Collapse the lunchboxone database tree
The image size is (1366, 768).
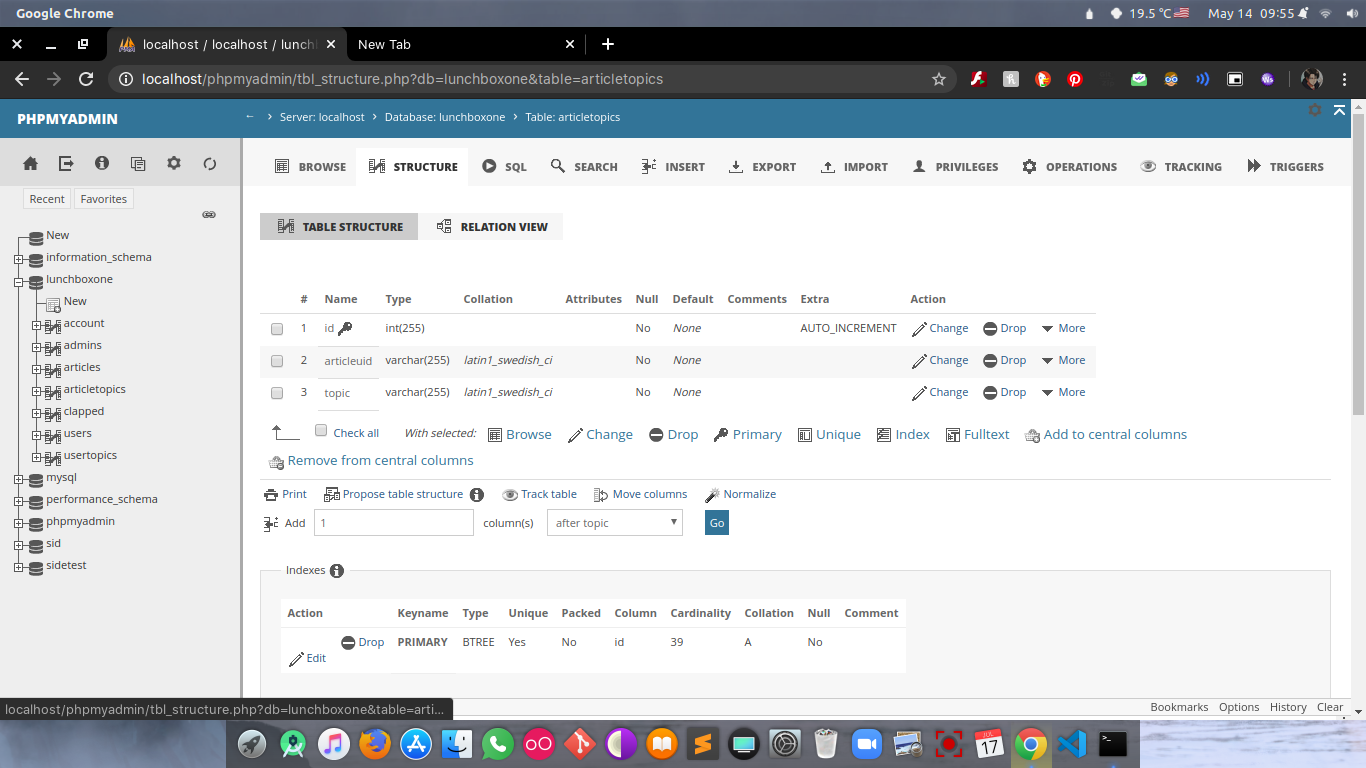(x=16, y=279)
